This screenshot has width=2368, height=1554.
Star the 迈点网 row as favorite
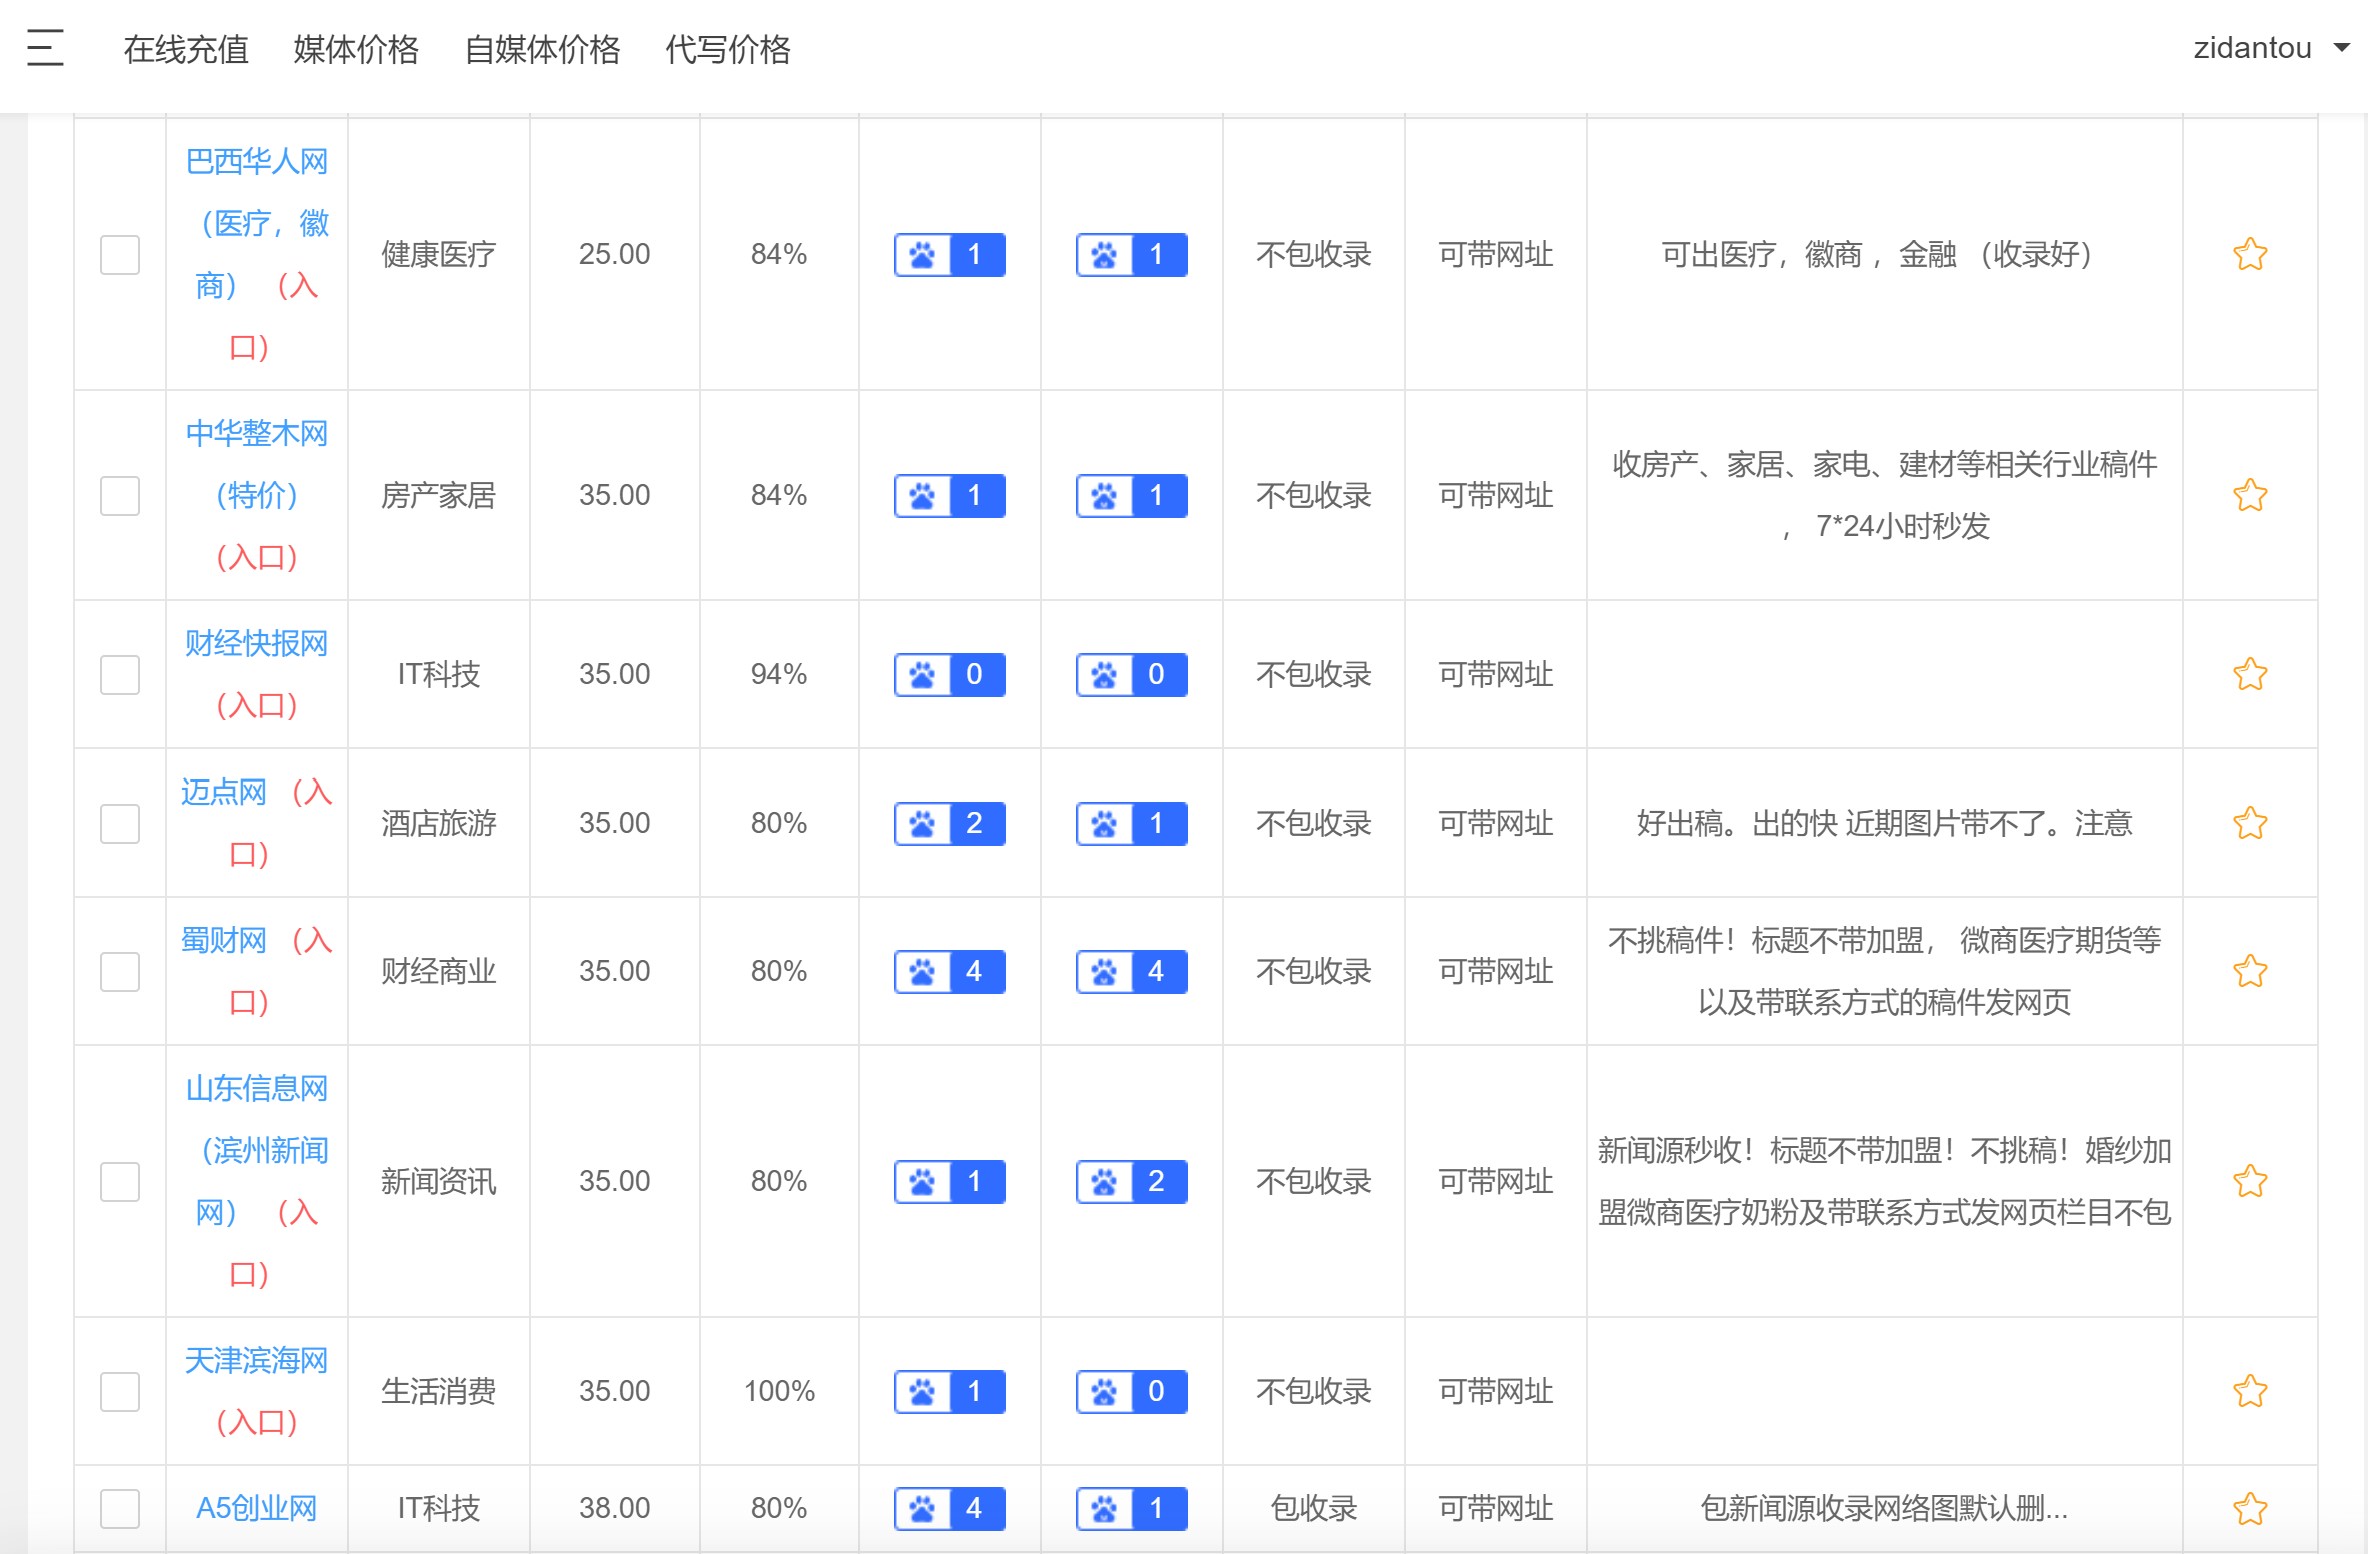pos(2250,823)
